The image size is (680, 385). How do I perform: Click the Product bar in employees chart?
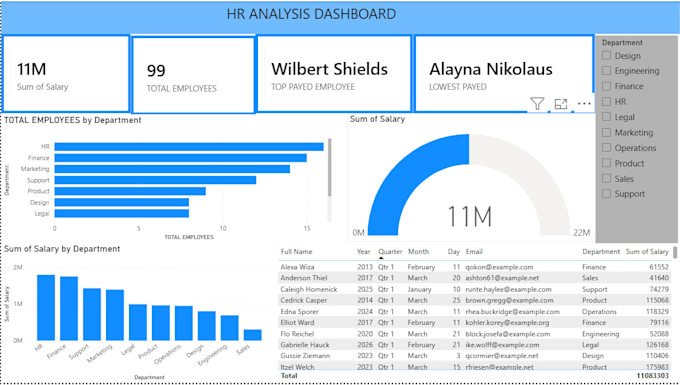(x=130, y=191)
